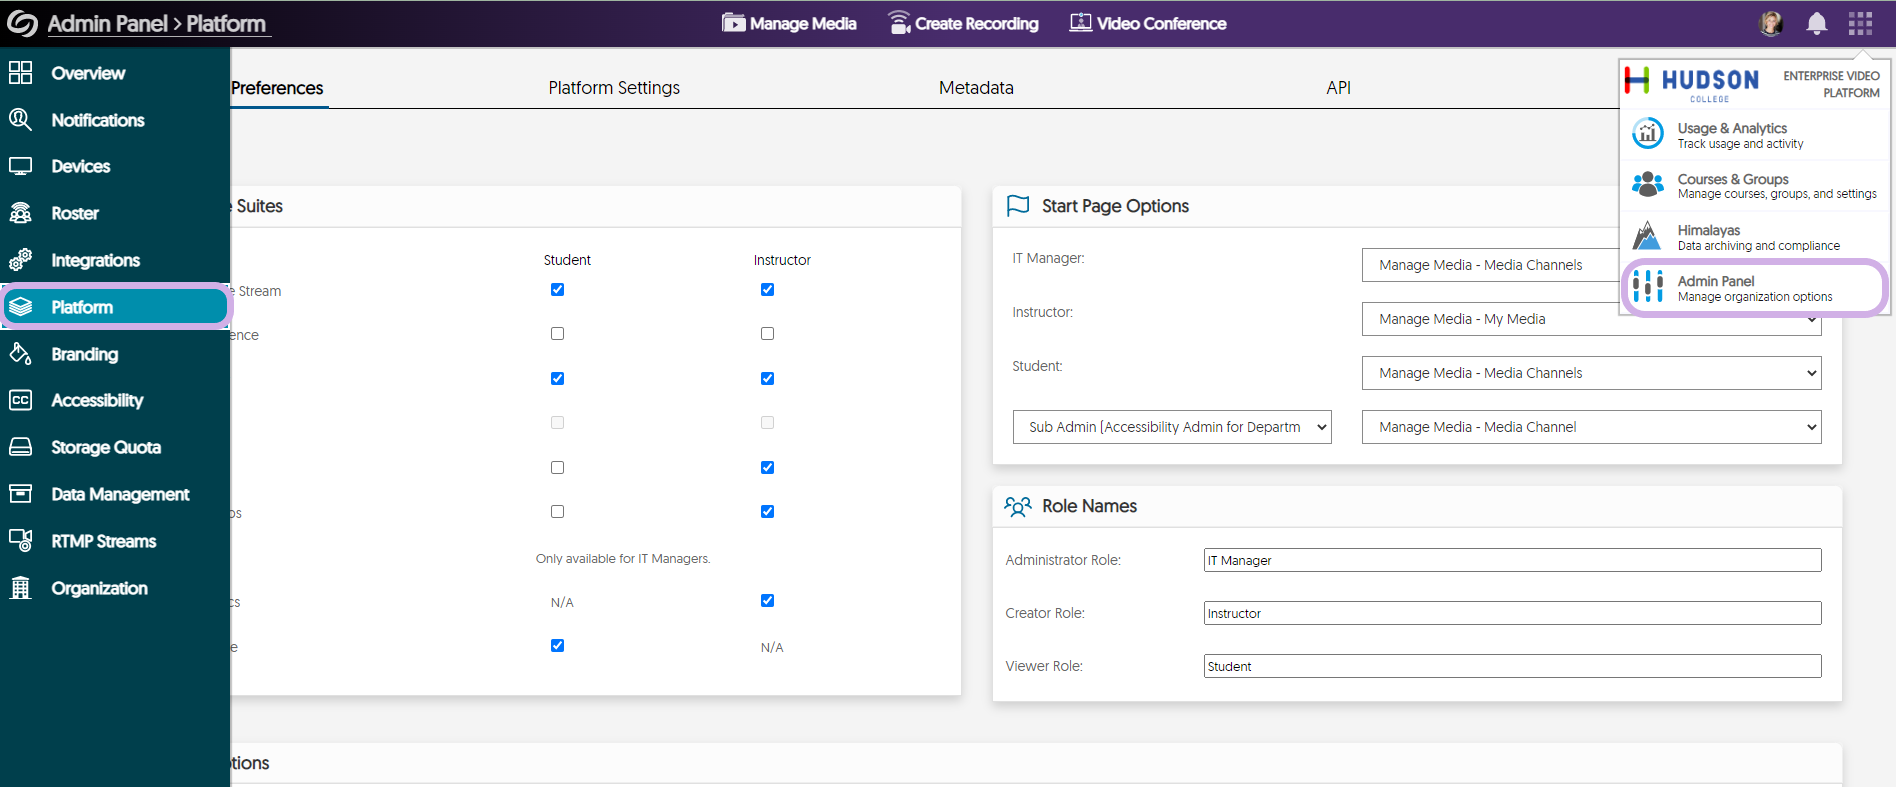The image size is (1896, 787).
Task: Uncheck the first Student checkbox
Action: 557,290
